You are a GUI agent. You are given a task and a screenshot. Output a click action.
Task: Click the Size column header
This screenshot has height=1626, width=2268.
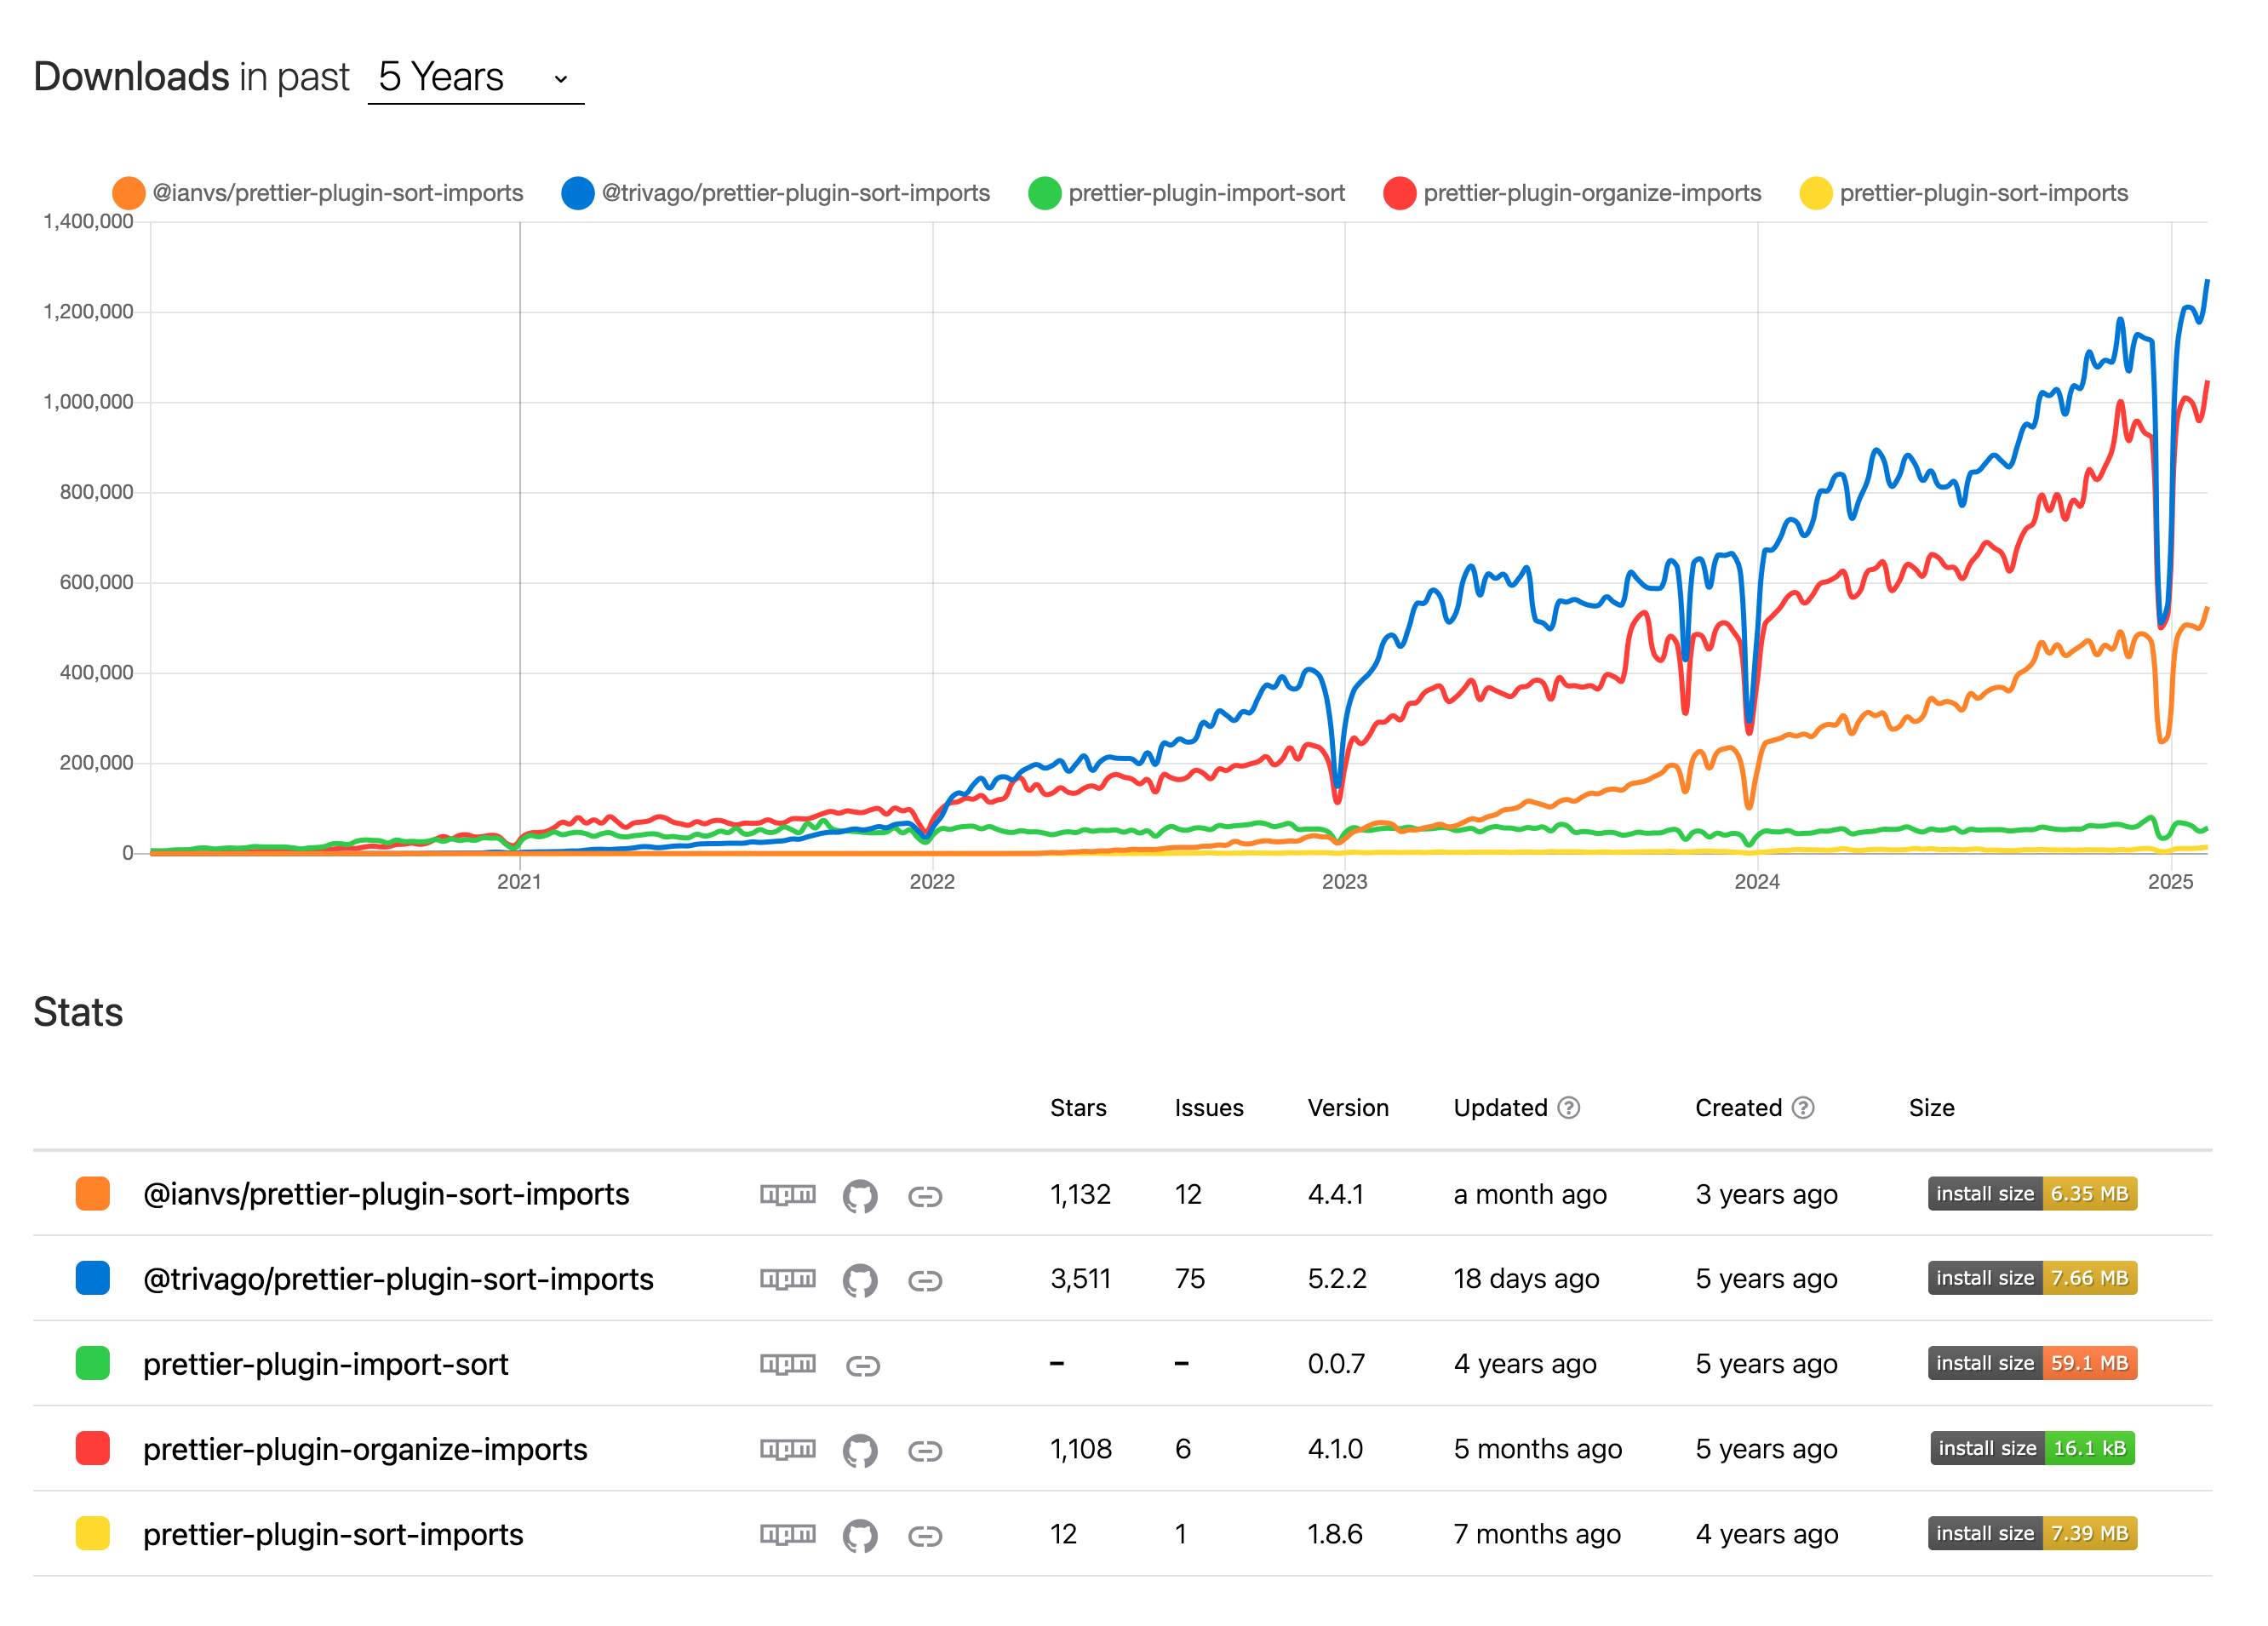point(1932,1108)
